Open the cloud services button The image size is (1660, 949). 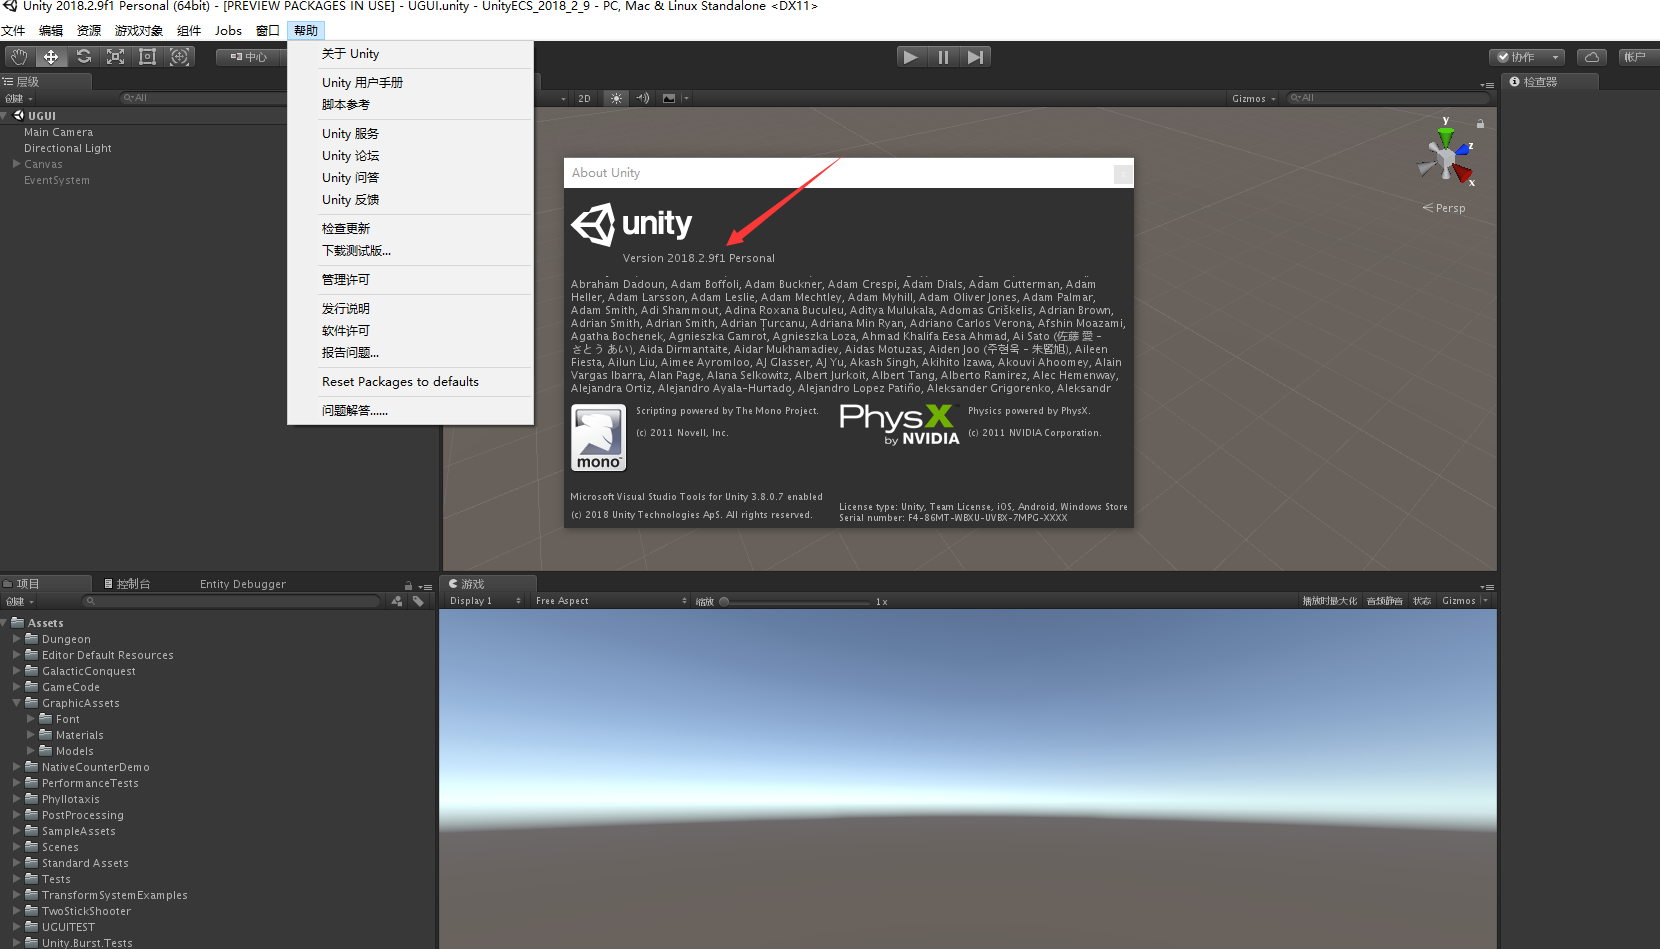1592,57
